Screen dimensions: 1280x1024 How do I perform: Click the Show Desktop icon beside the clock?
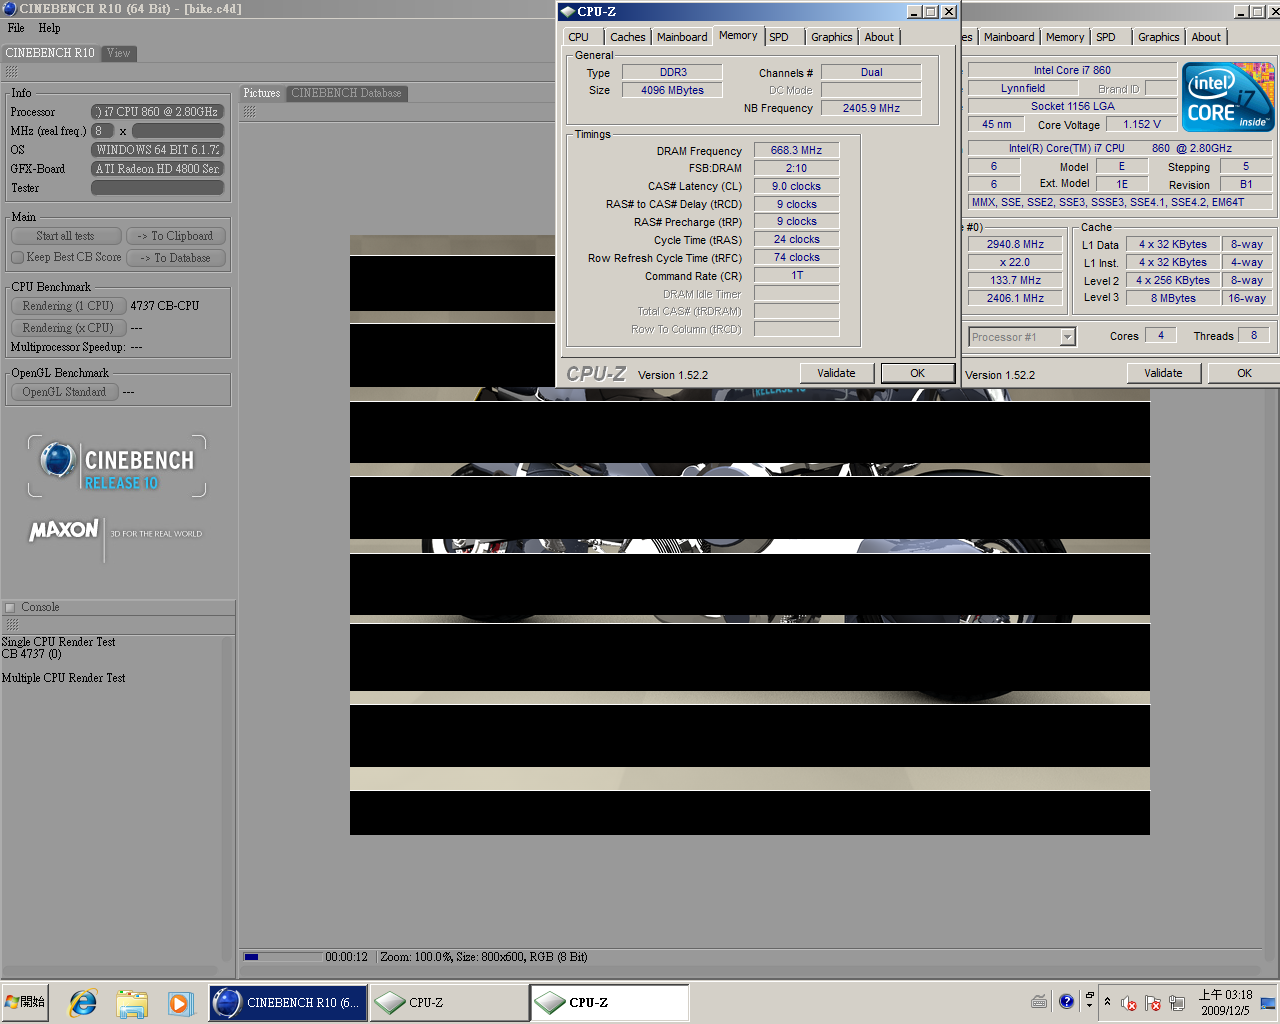coord(1267,1002)
